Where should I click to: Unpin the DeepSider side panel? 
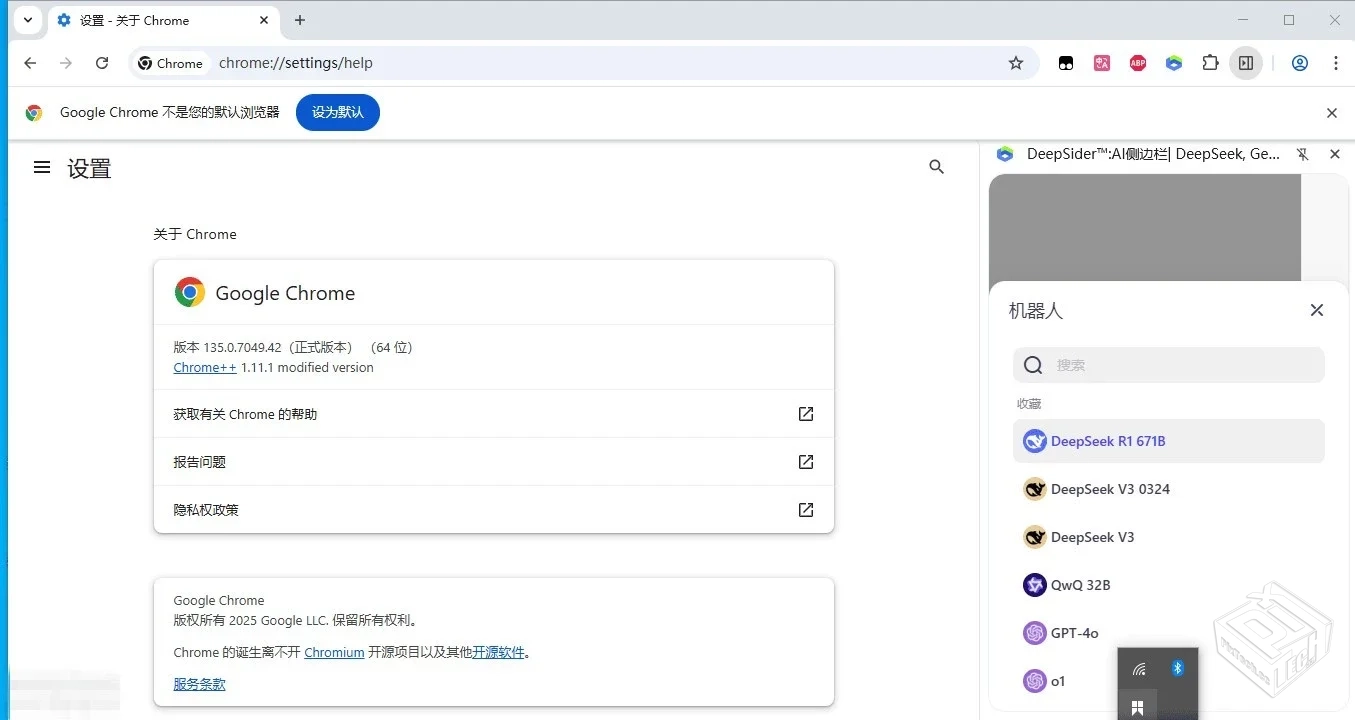pos(1302,154)
